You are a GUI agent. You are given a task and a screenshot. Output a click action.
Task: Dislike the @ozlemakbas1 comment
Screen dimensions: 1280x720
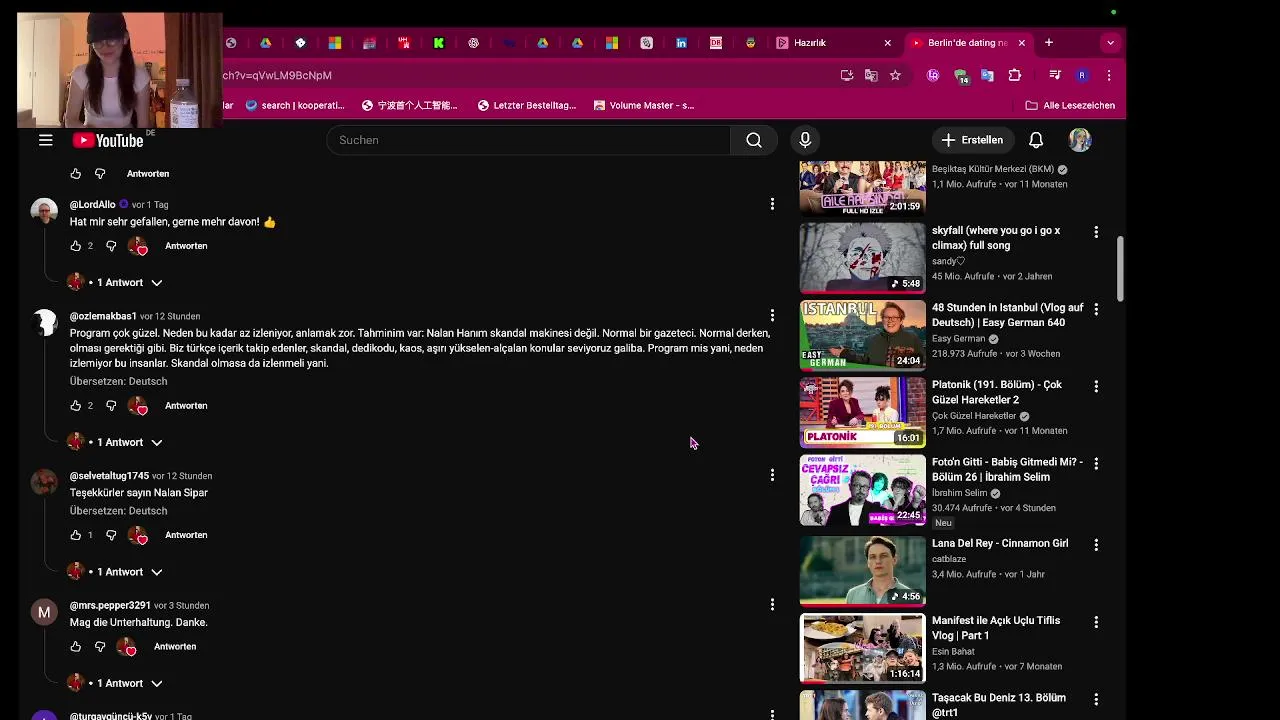(x=111, y=406)
